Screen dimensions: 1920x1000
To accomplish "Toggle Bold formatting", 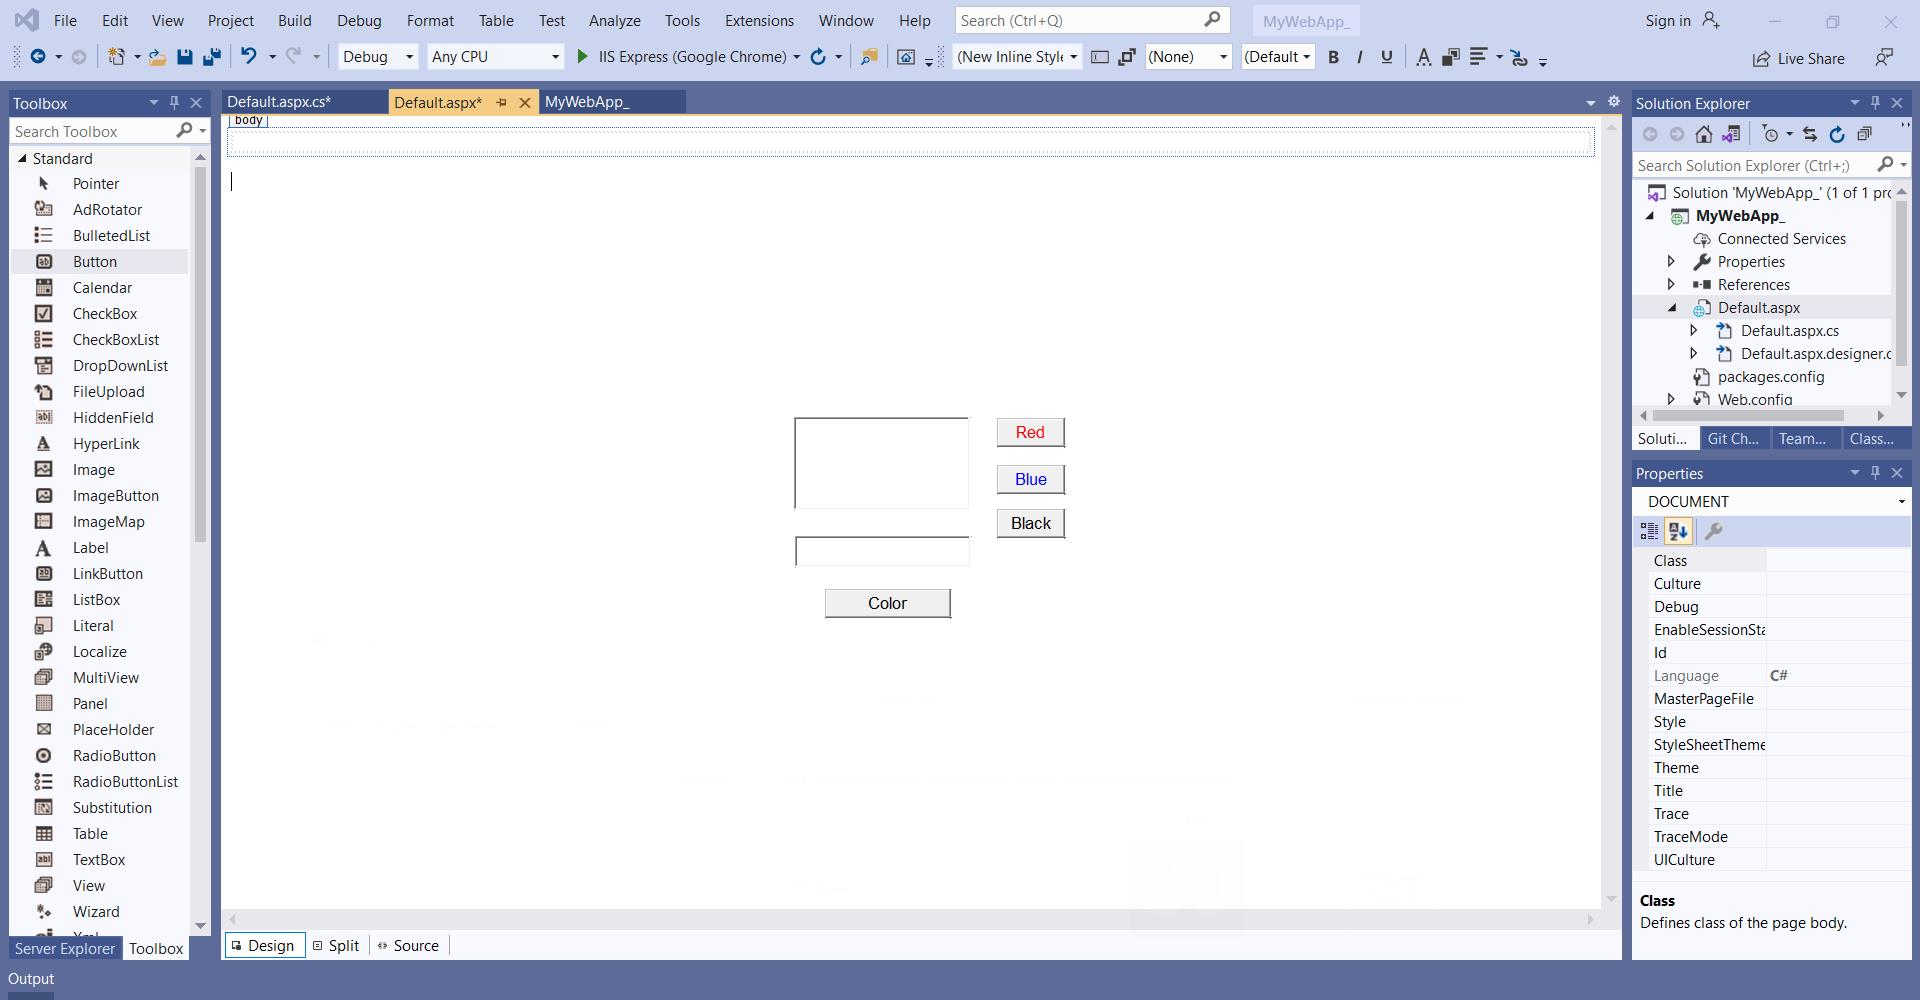I will coord(1333,58).
